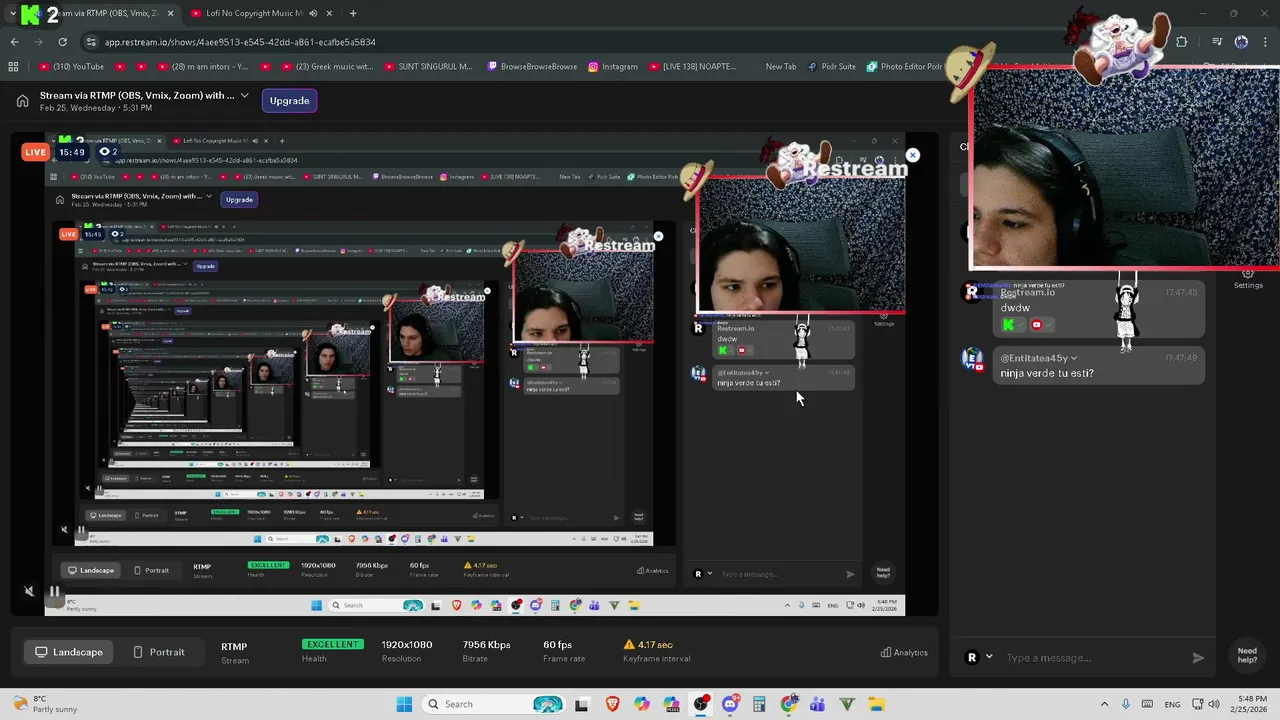1280x720 pixels.
Task: Click the 7956 Kbps bitrate value
Action: coord(486,645)
